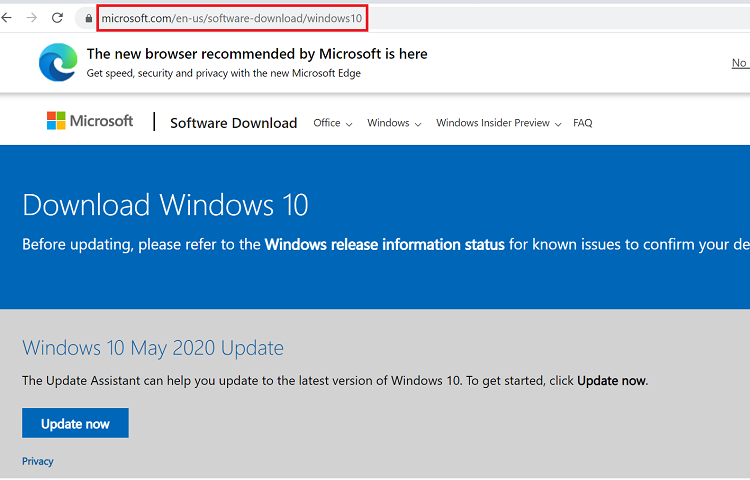Go to the Software Download home link

[x=233, y=123]
